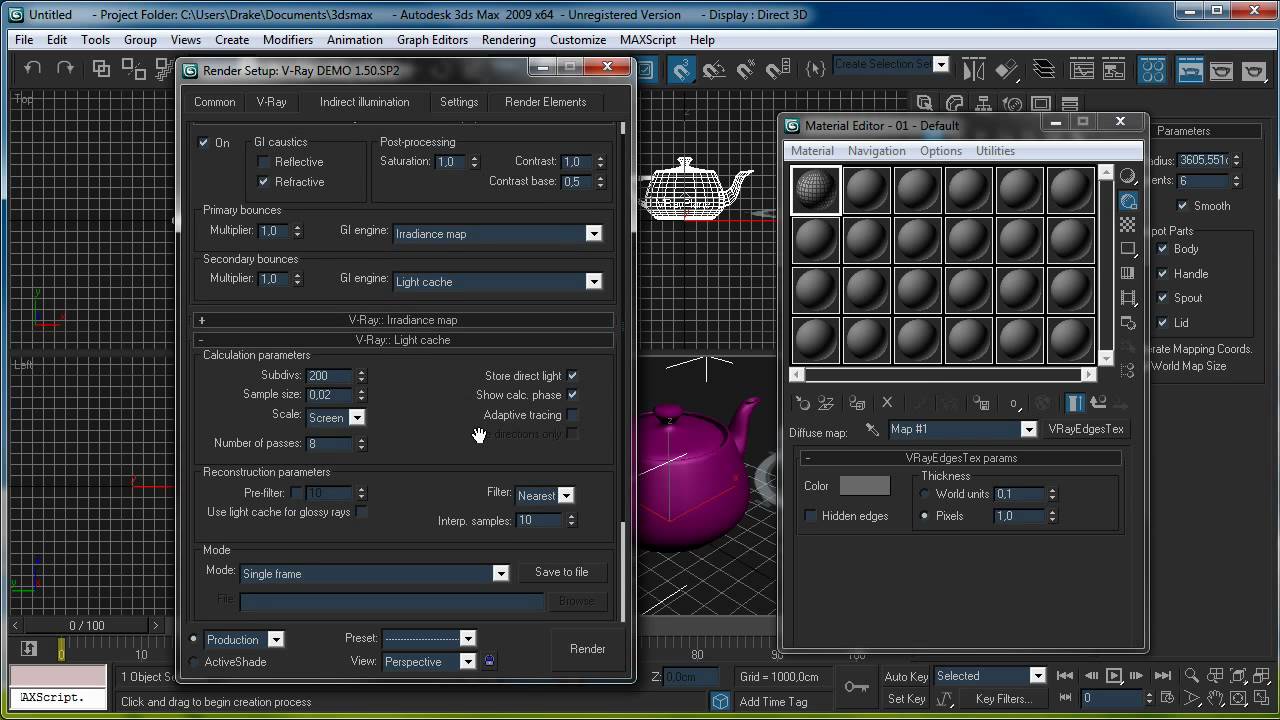Open the Rendering menu
The height and width of the screenshot is (720, 1280).
point(508,40)
